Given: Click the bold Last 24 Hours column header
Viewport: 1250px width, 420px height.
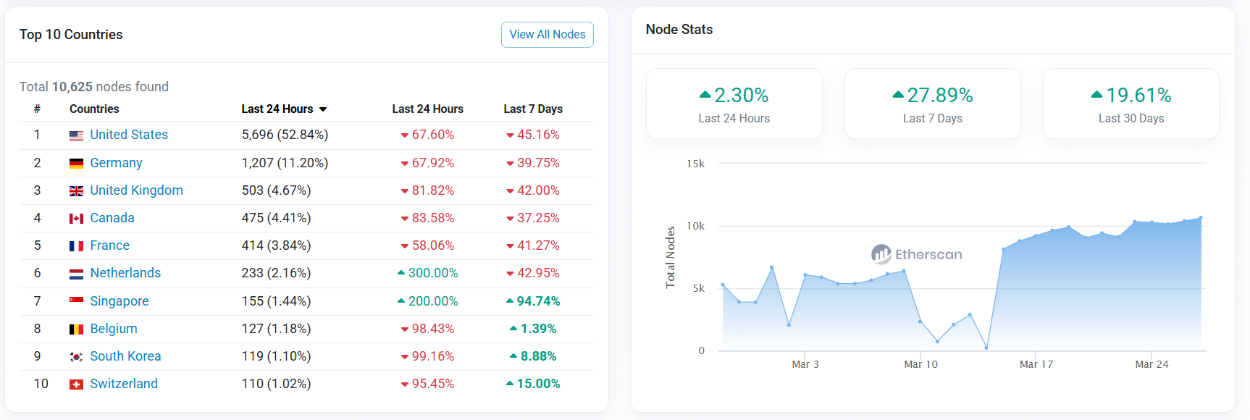Looking at the screenshot, I should pos(277,109).
